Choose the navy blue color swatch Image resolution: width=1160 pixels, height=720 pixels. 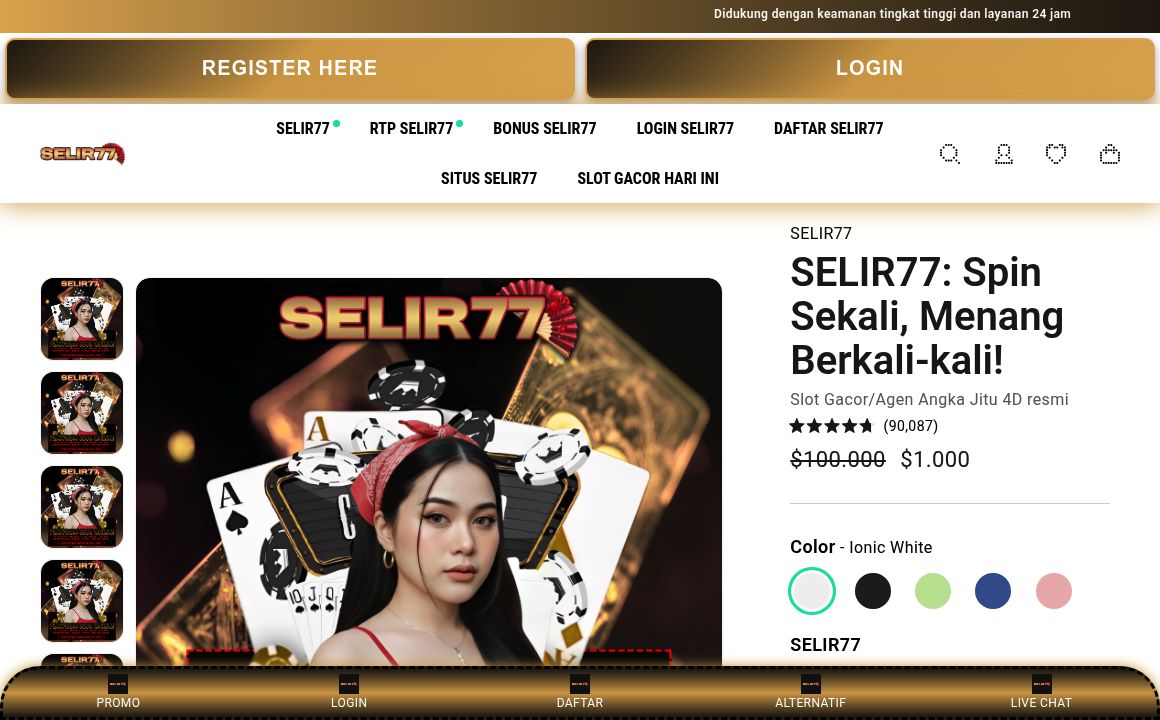tap(993, 591)
